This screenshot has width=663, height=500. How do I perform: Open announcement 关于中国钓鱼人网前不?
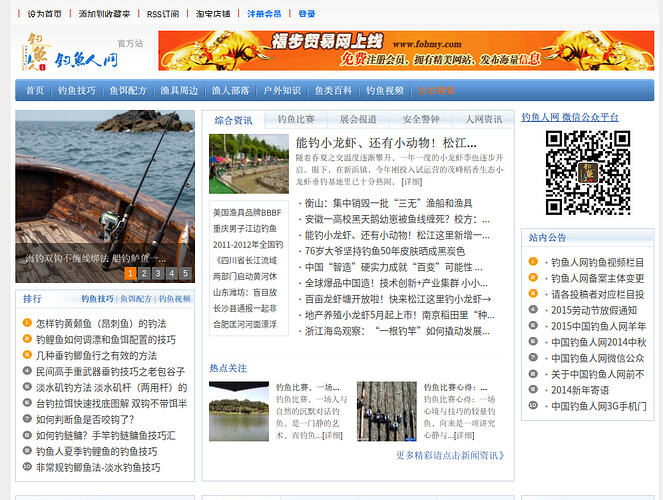pyautogui.click(x=597, y=374)
